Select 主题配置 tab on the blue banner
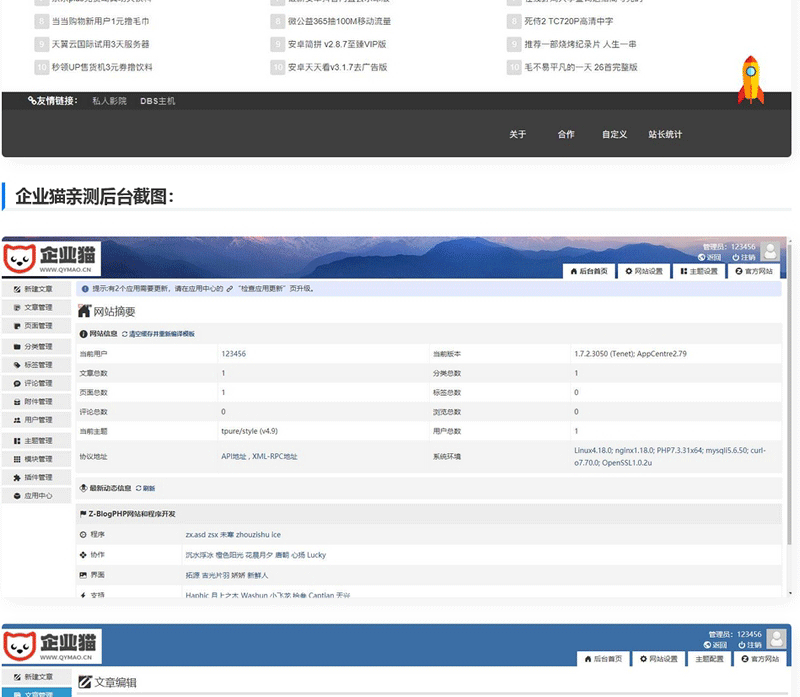 pyautogui.click(x=709, y=659)
